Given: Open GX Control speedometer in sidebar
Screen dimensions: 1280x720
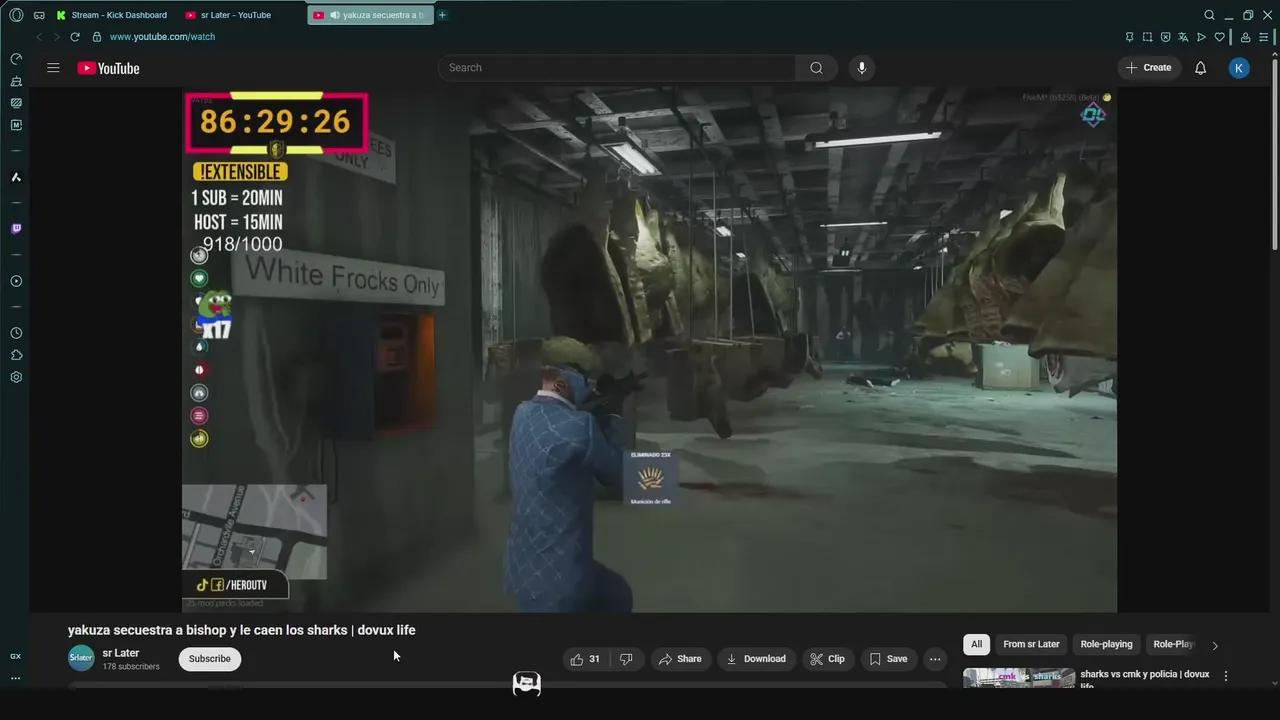Looking at the screenshot, I should click(16, 59).
